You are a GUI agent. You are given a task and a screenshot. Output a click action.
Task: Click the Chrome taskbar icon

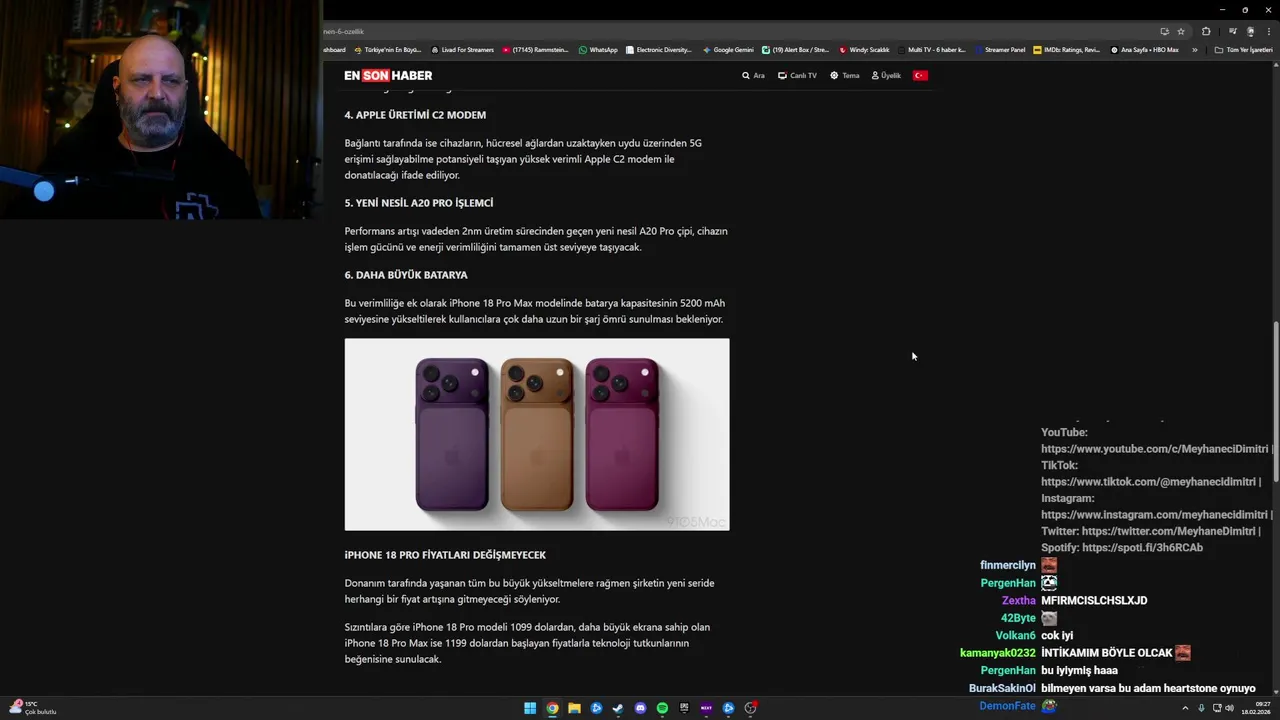coord(552,708)
